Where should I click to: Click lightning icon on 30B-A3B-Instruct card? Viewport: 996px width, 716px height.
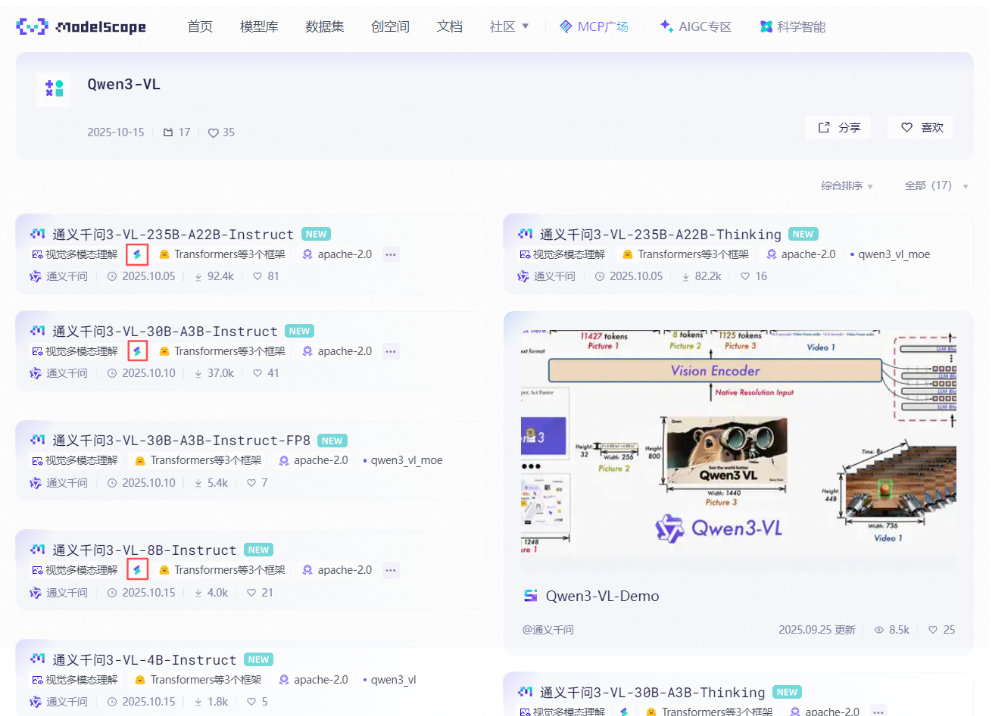[137, 351]
